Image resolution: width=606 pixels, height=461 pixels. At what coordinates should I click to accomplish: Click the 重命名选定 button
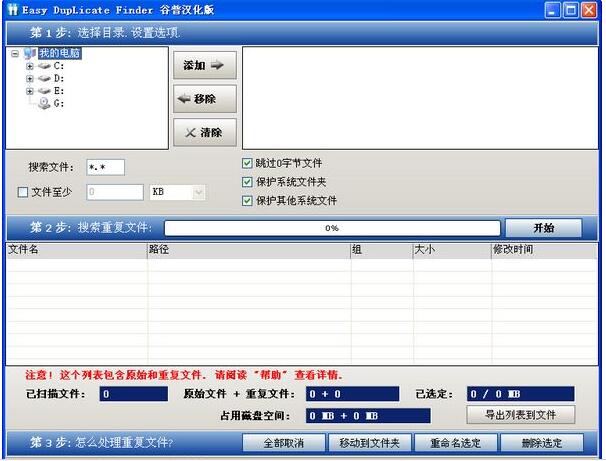coord(456,443)
